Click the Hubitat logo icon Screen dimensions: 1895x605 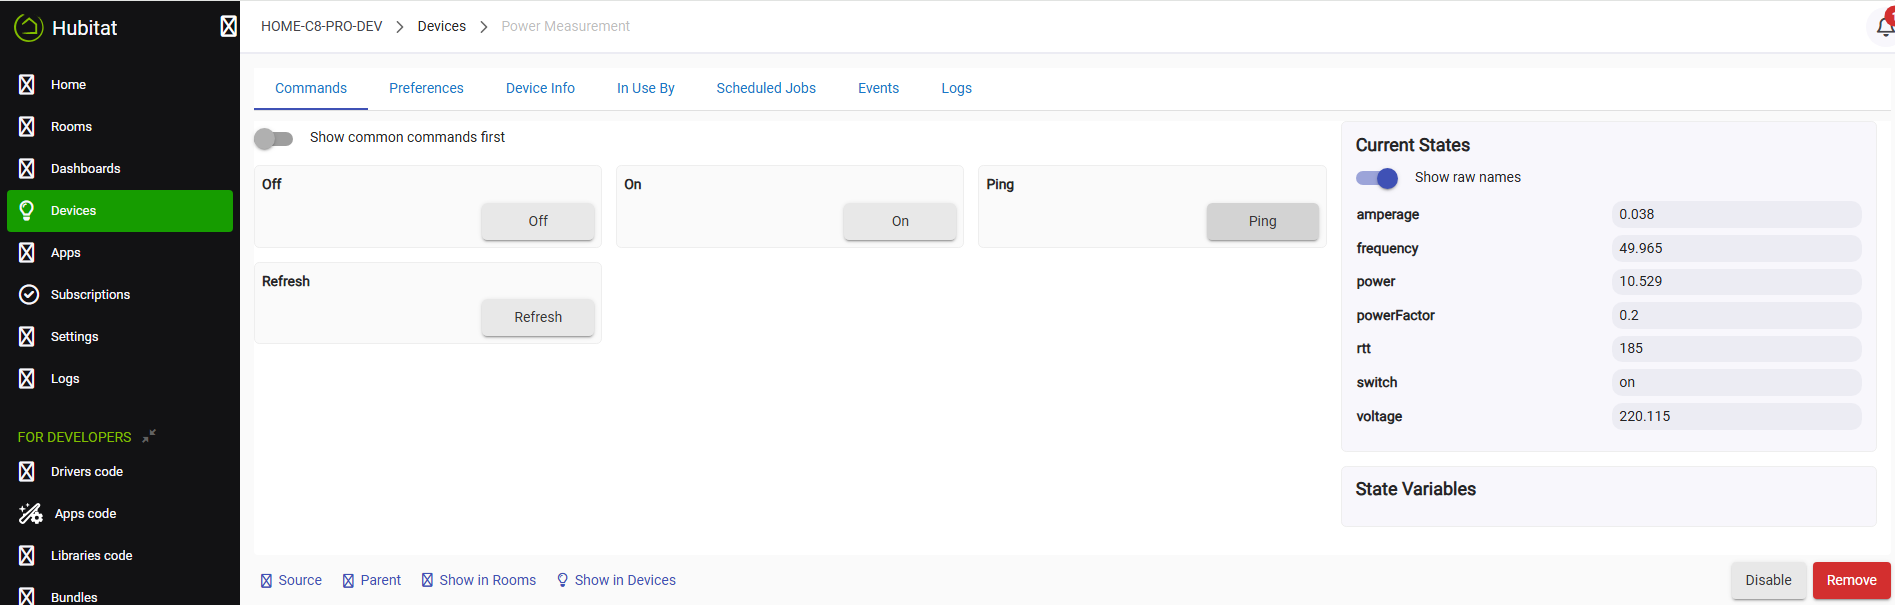click(29, 28)
